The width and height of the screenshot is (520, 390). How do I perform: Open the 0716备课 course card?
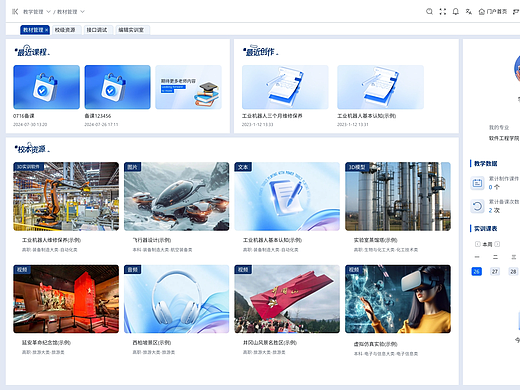pyautogui.click(x=46, y=87)
